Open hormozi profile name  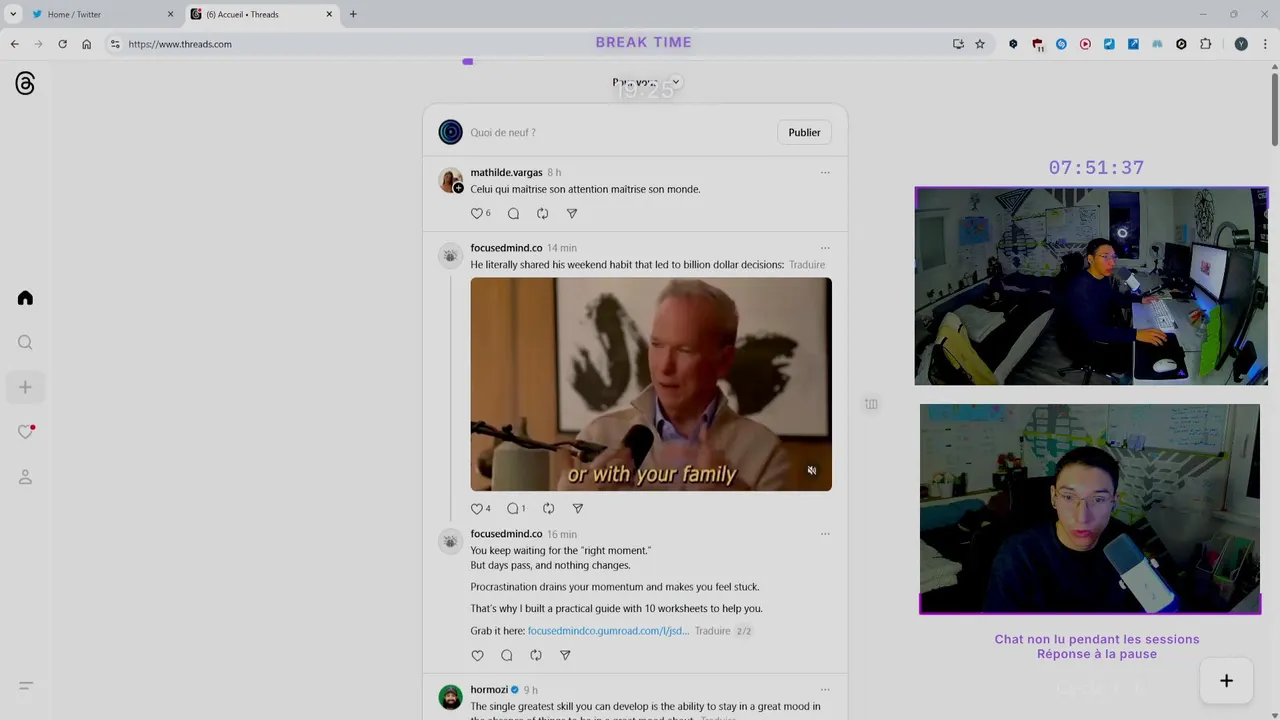(489, 689)
